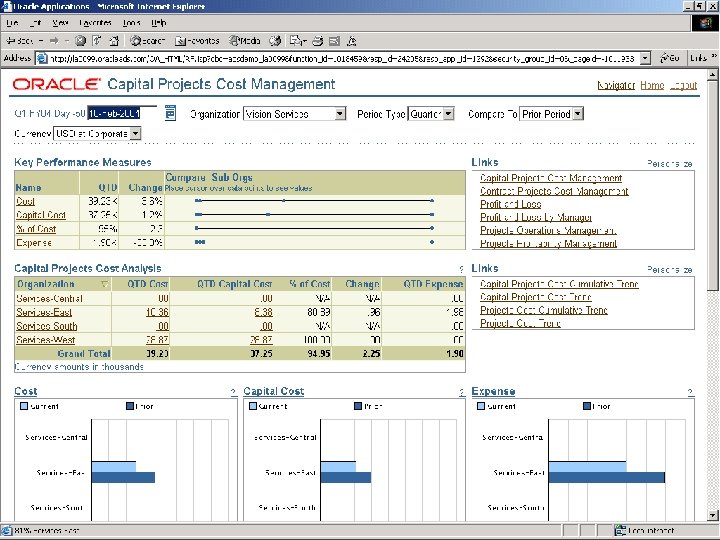The image size is (720, 540).
Task: Click the dark Prior bar in Expense chart
Action: click(x=607, y=478)
